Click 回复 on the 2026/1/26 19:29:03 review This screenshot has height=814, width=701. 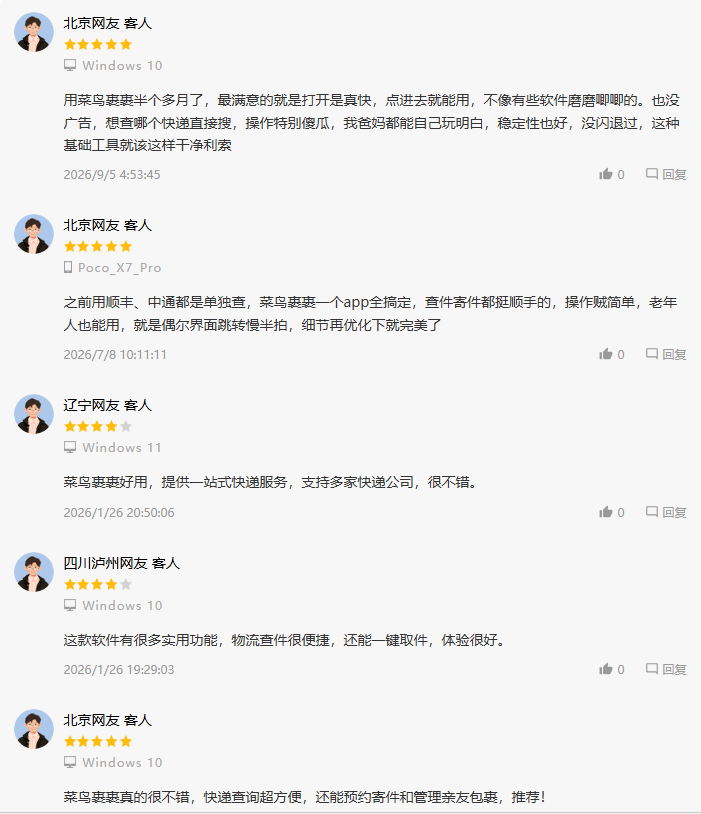[x=666, y=669]
